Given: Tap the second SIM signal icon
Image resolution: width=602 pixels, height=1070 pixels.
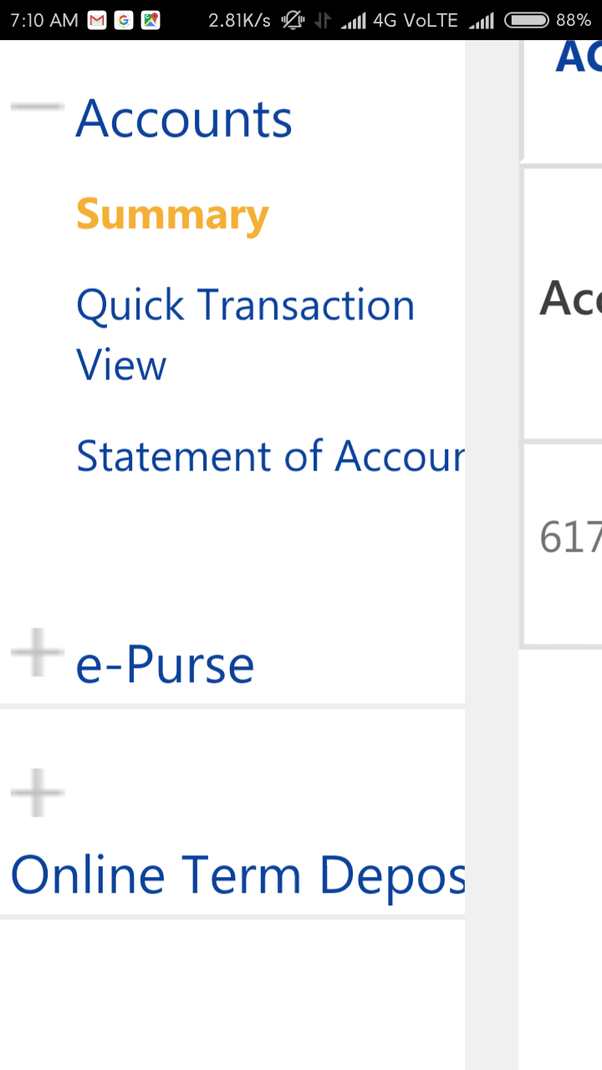Looking at the screenshot, I should (x=482, y=20).
